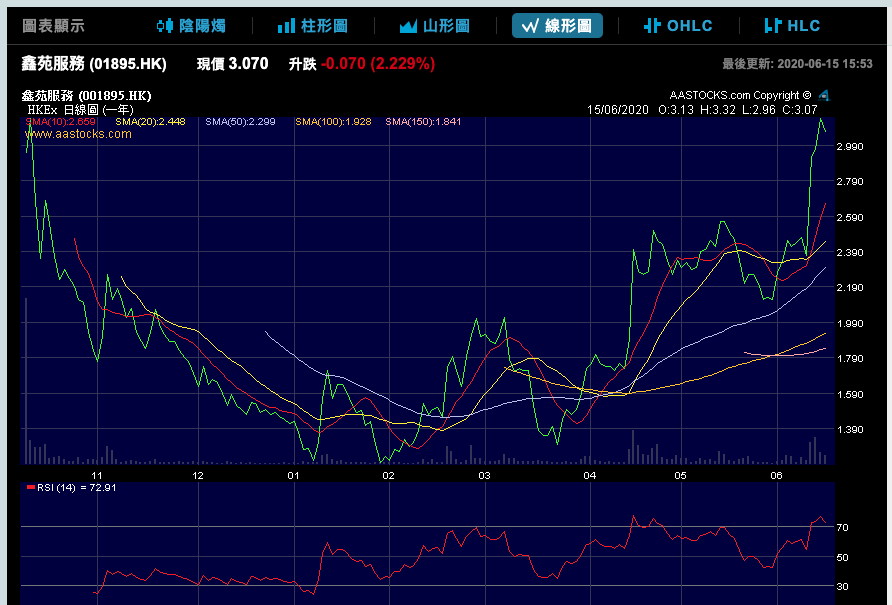This screenshot has height=605, width=892.
Task: Click the 2.190 price axis label
Action: click(850, 288)
